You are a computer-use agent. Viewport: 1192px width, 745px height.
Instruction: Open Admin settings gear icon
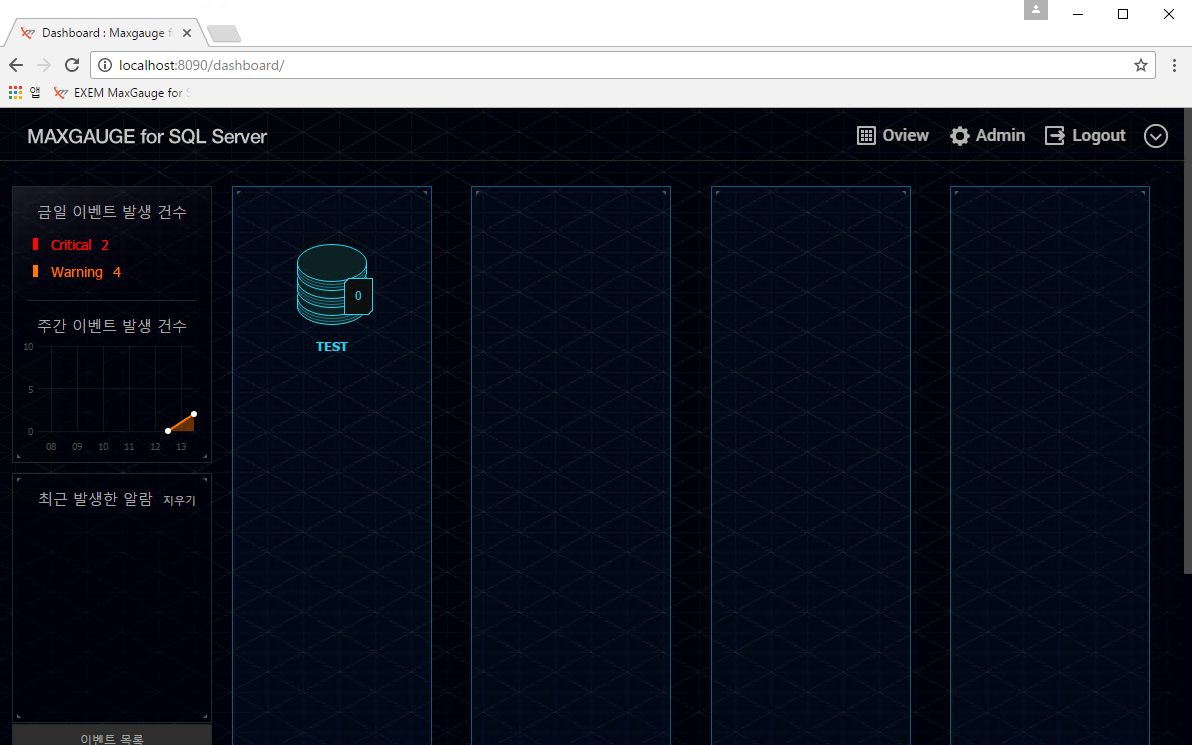tap(959, 135)
